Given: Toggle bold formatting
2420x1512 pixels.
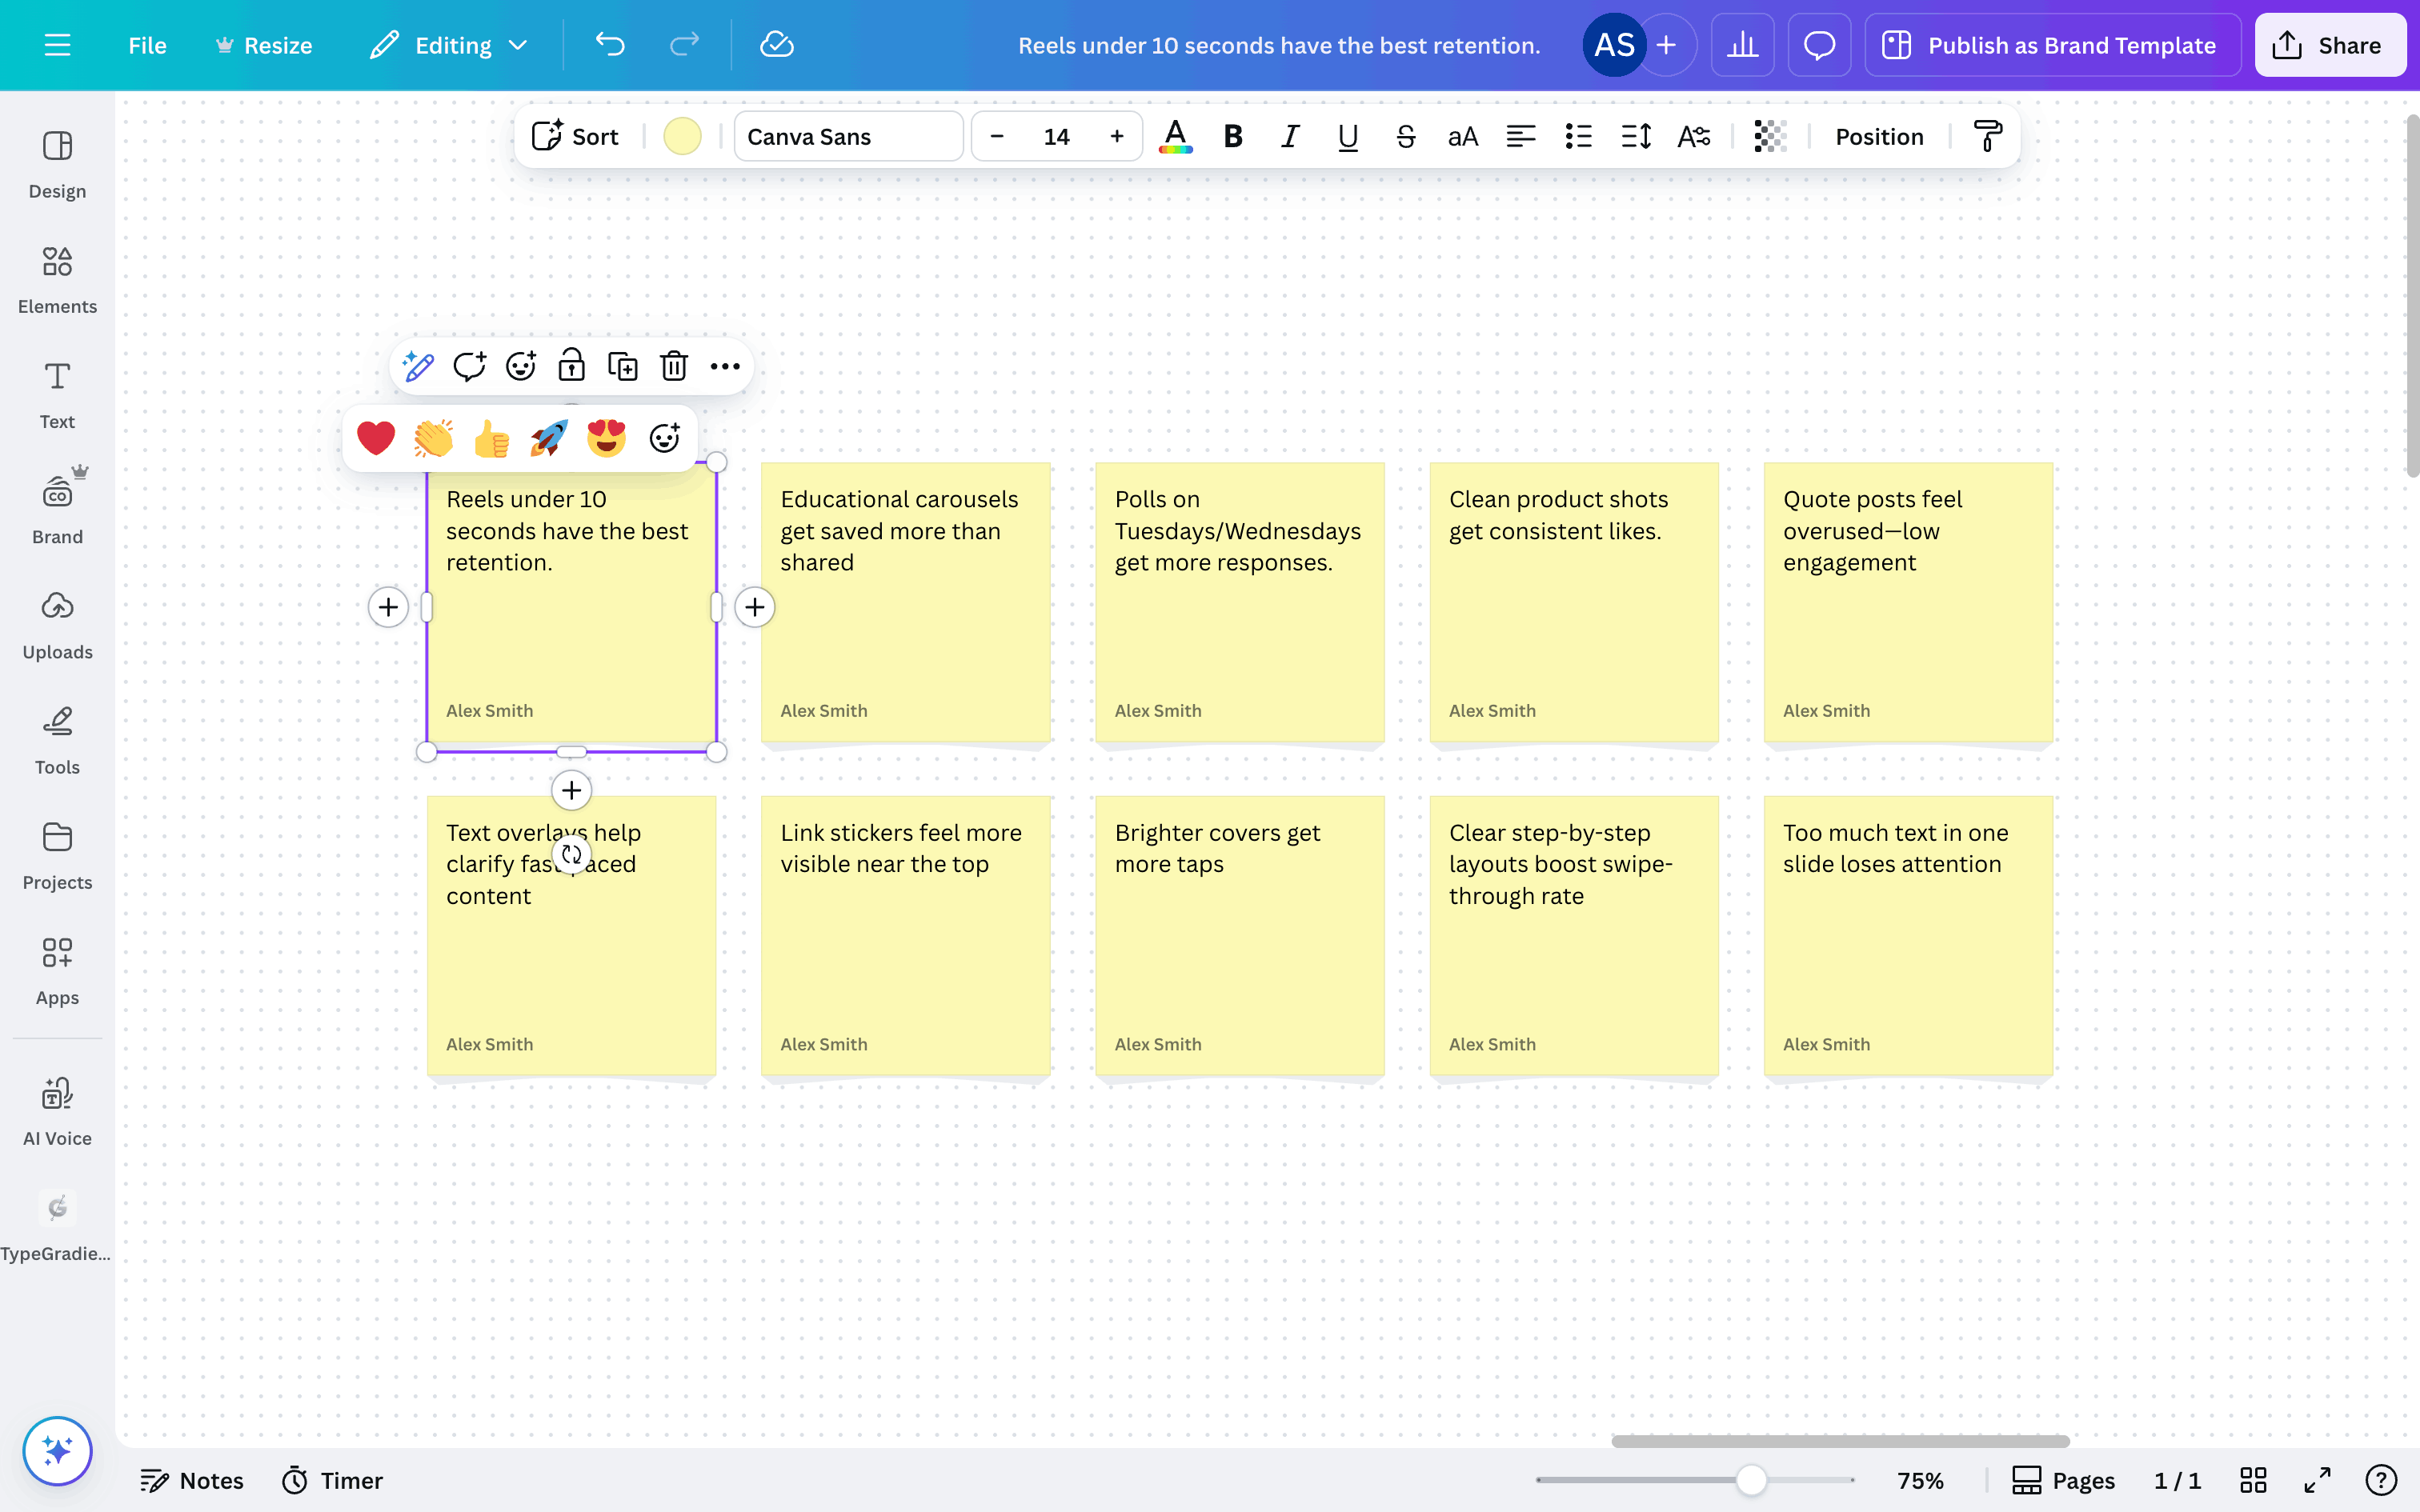Looking at the screenshot, I should tap(1233, 136).
